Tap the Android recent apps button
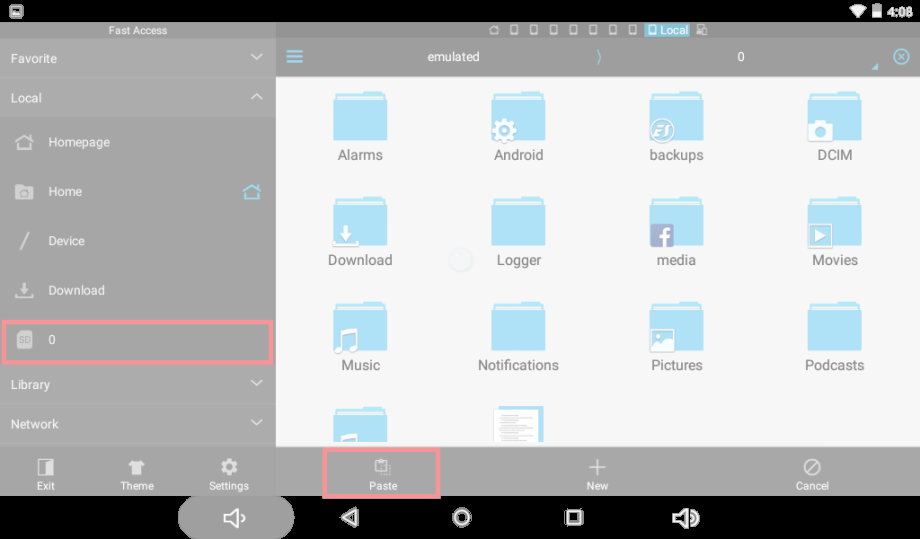The height and width of the screenshot is (539, 920). coord(574,517)
